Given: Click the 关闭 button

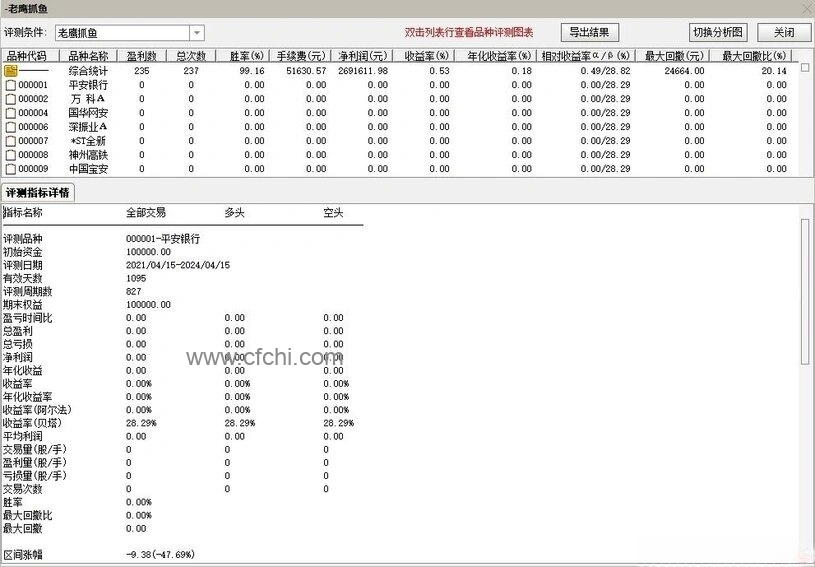Looking at the screenshot, I should point(784,32).
